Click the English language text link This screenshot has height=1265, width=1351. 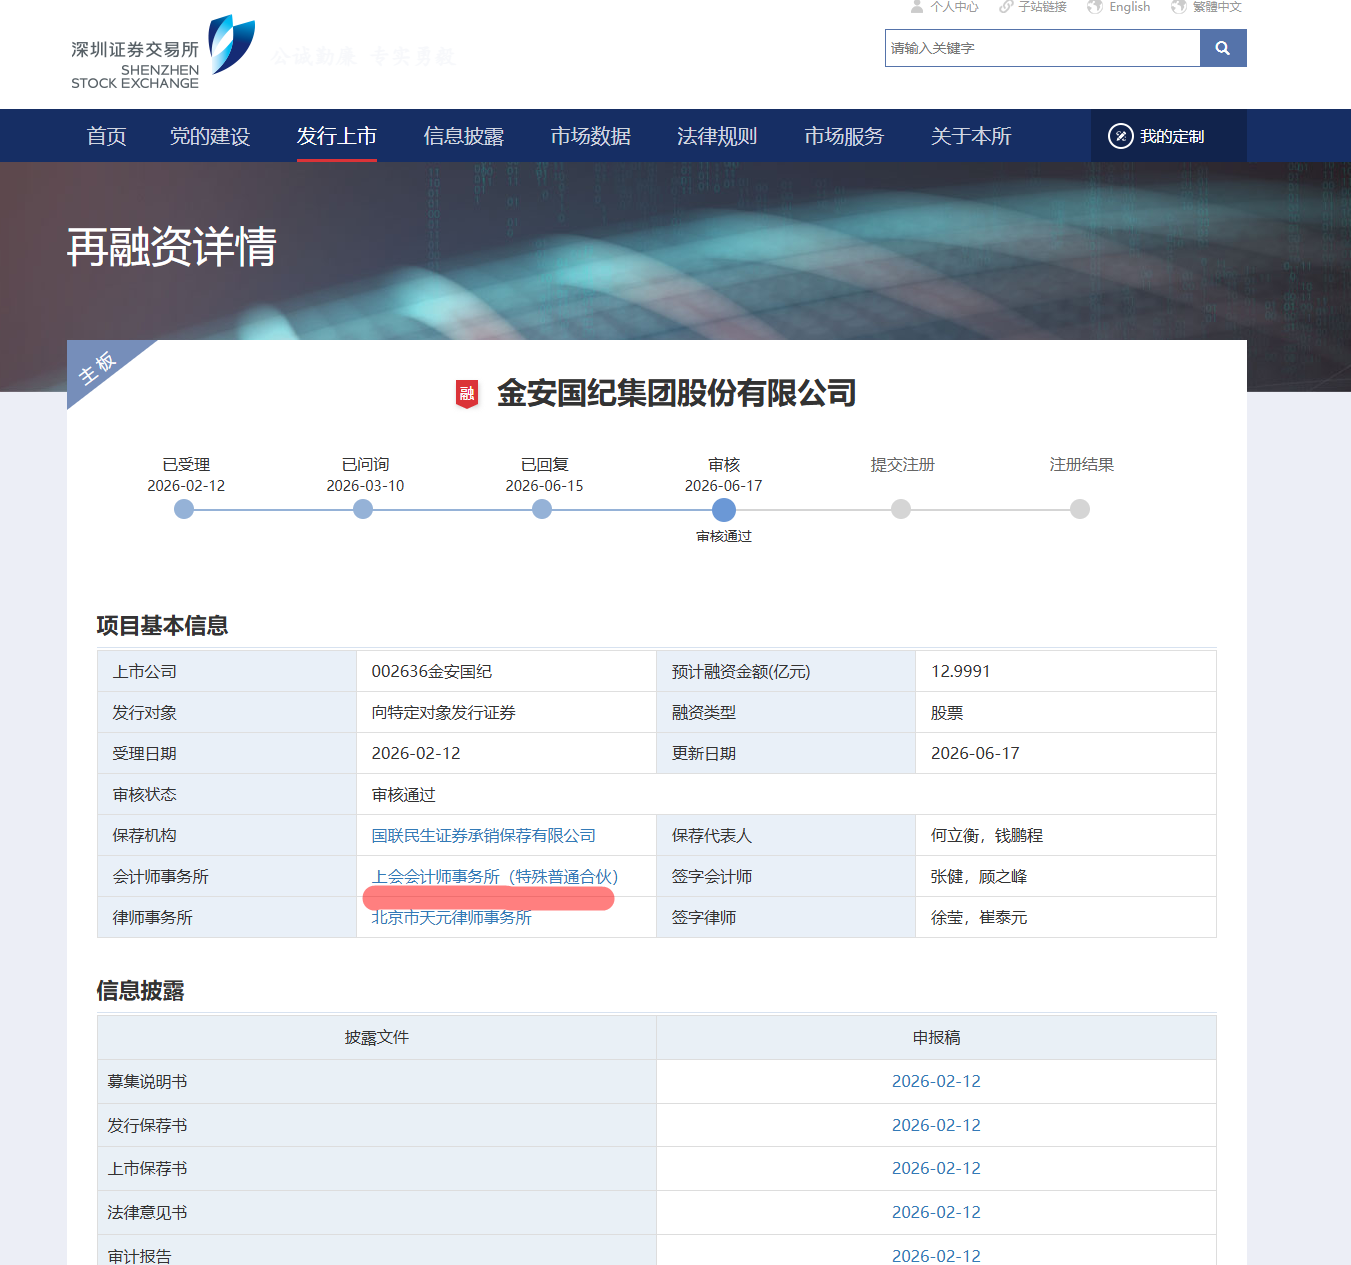pos(1130,7)
